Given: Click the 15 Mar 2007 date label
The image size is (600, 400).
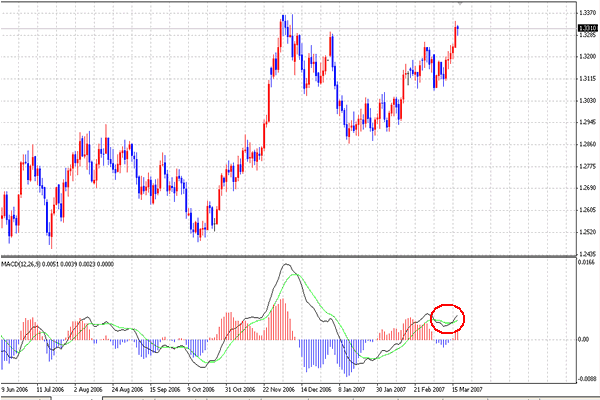Looking at the screenshot, I should tap(467, 390).
